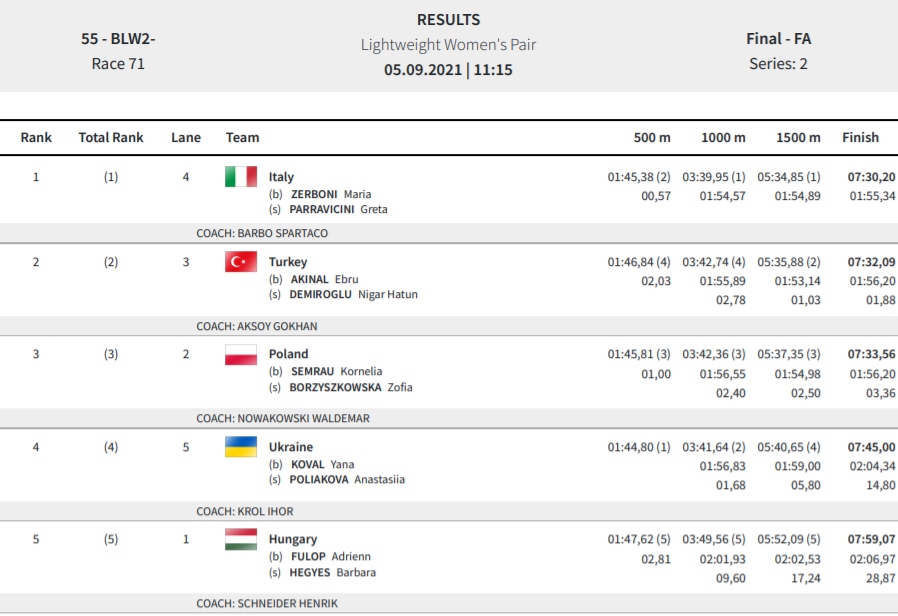This screenshot has width=898, height=616.
Task: Click coach NOWAKOWSKI WALDEMAR row
Action: (x=449, y=418)
